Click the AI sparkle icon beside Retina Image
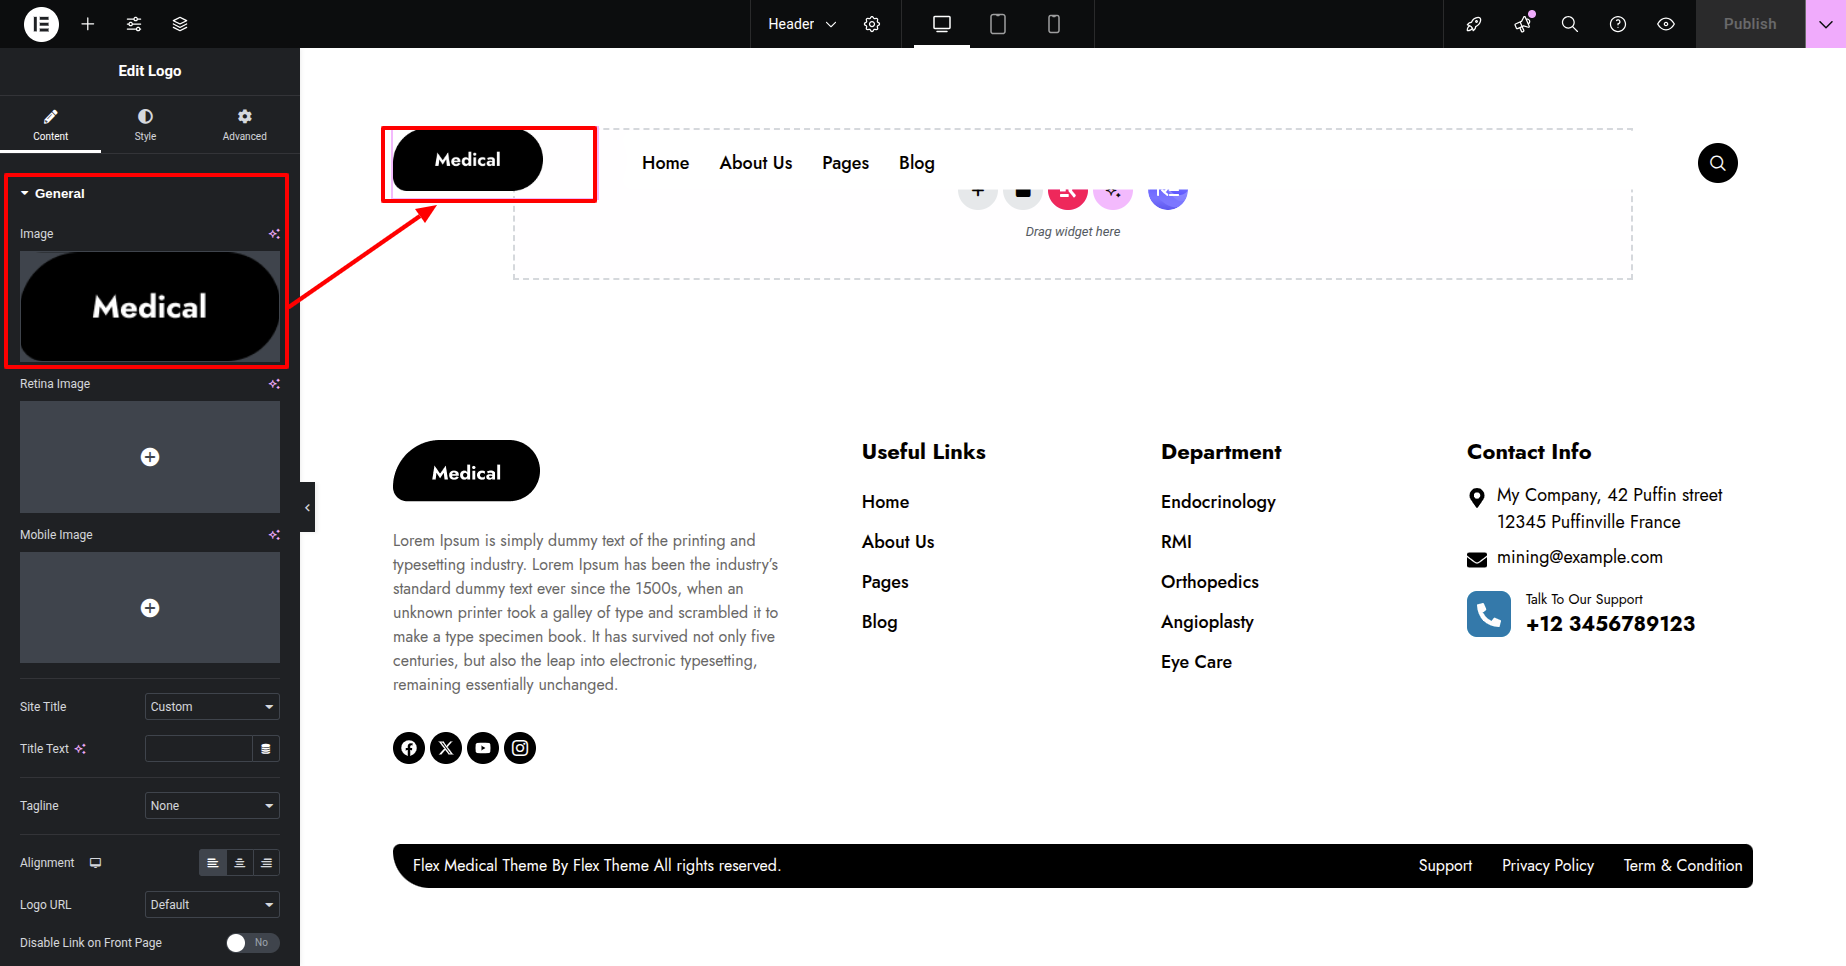 click(274, 384)
